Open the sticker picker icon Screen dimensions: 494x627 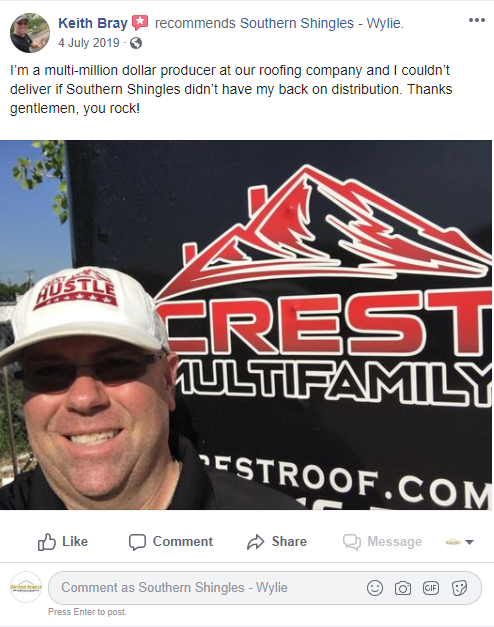click(x=459, y=588)
